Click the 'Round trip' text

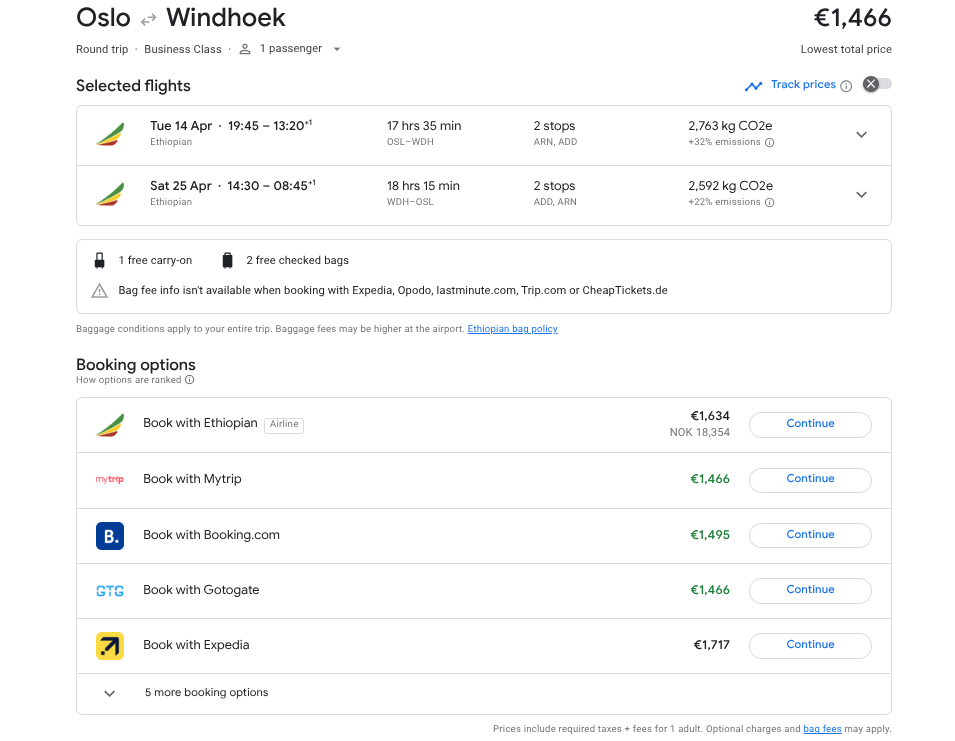(x=102, y=49)
